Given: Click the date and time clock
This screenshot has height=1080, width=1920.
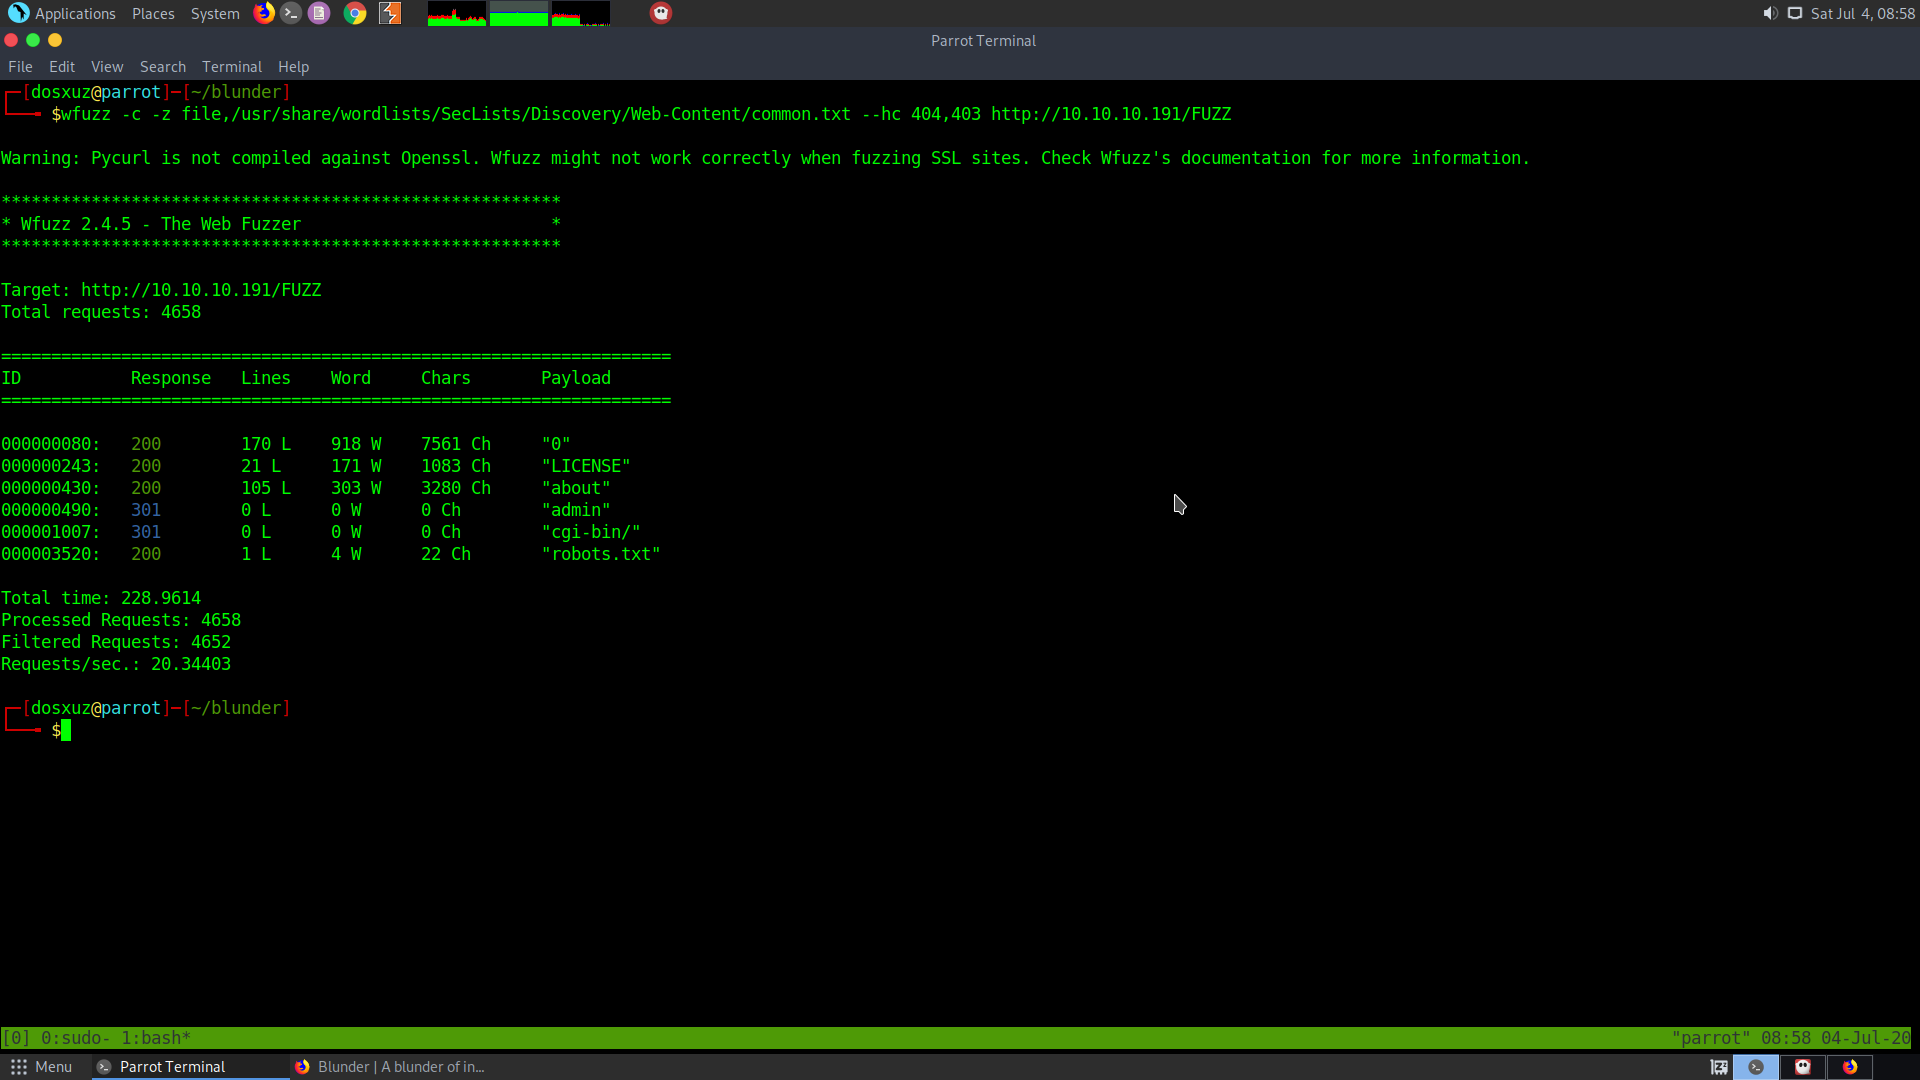Looking at the screenshot, I should coord(1863,13).
